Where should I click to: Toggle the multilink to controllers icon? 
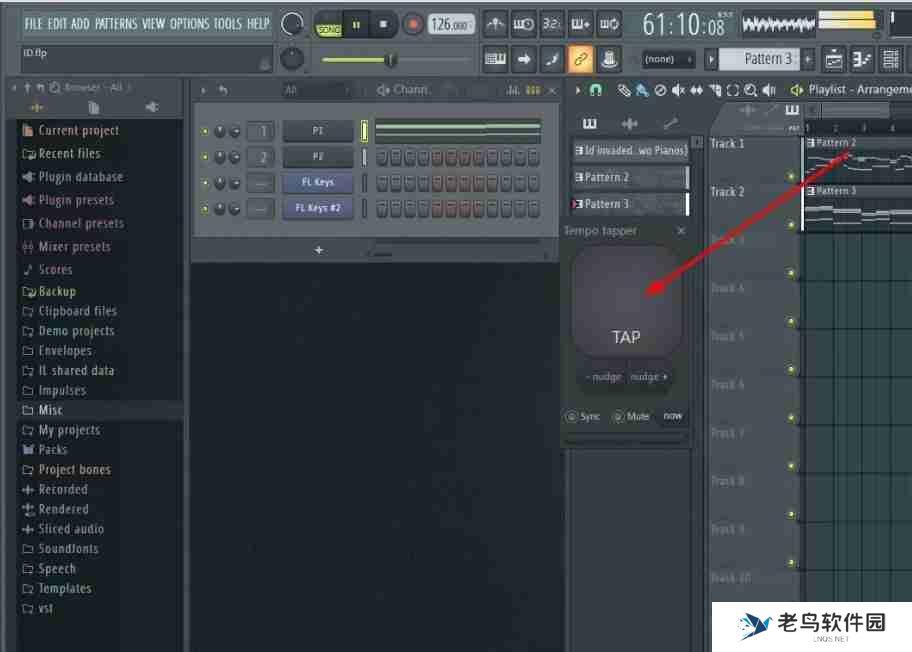609,59
